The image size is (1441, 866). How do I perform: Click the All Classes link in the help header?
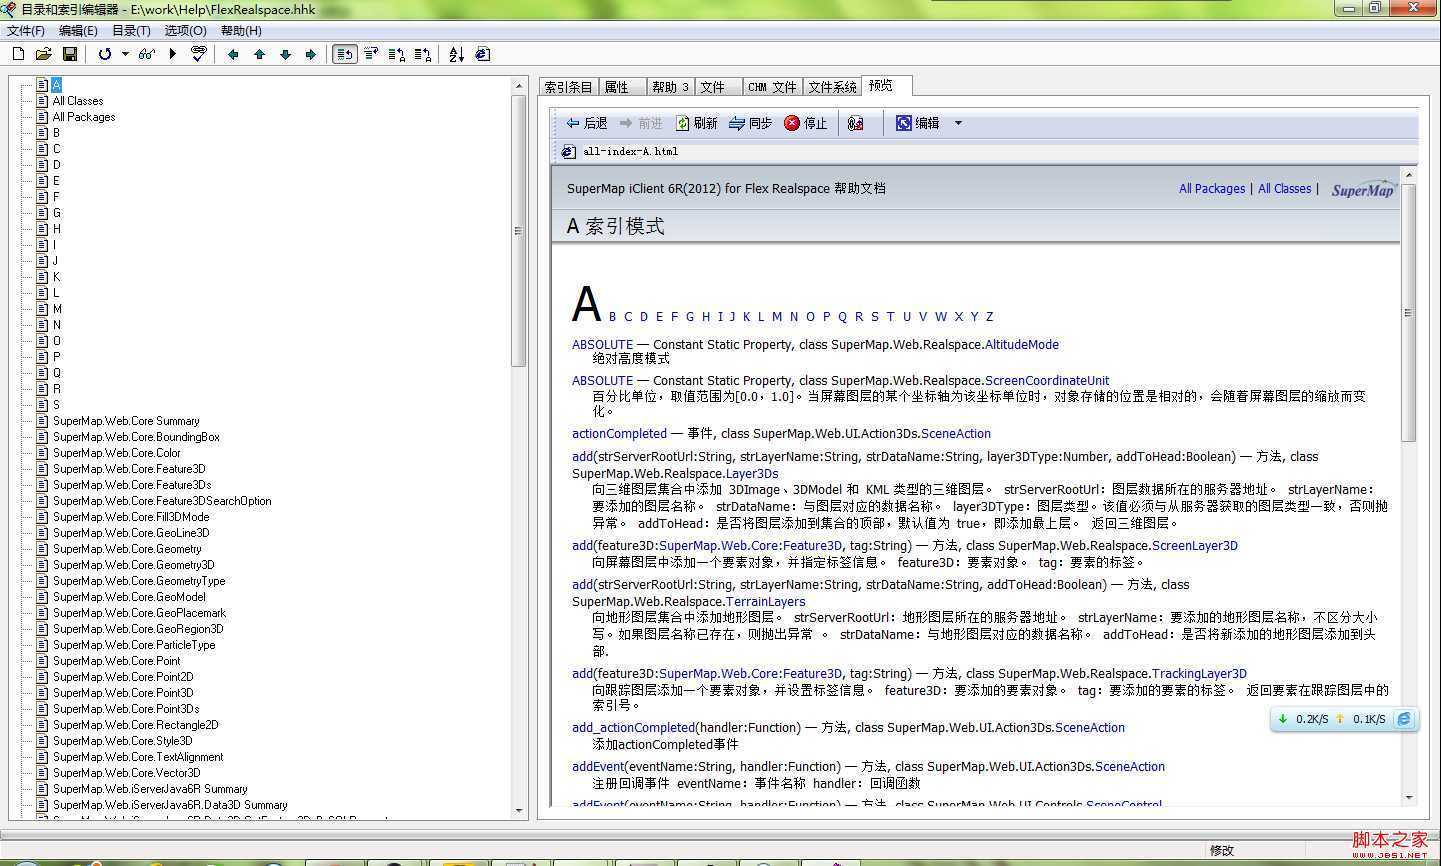(1284, 188)
